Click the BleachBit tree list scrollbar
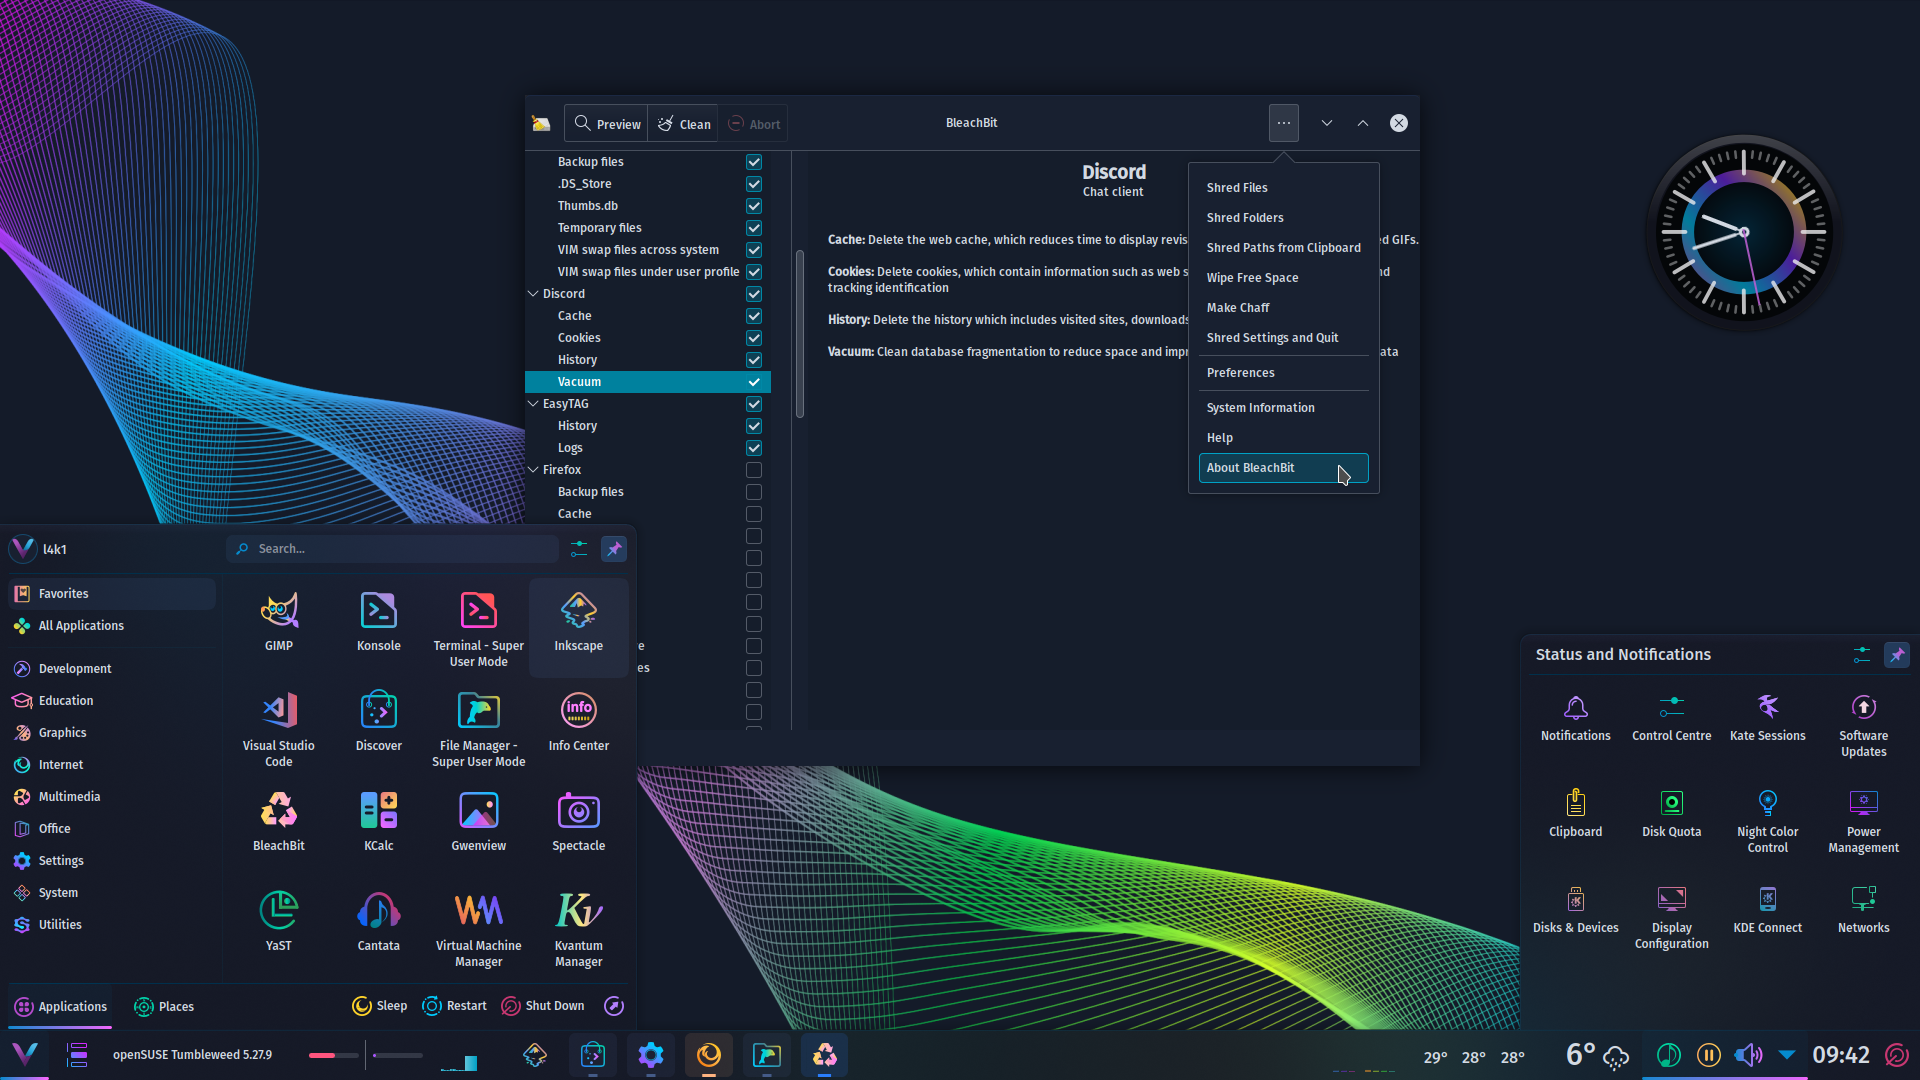The height and width of the screenshot is (1080, 1920). coord(800,335)
